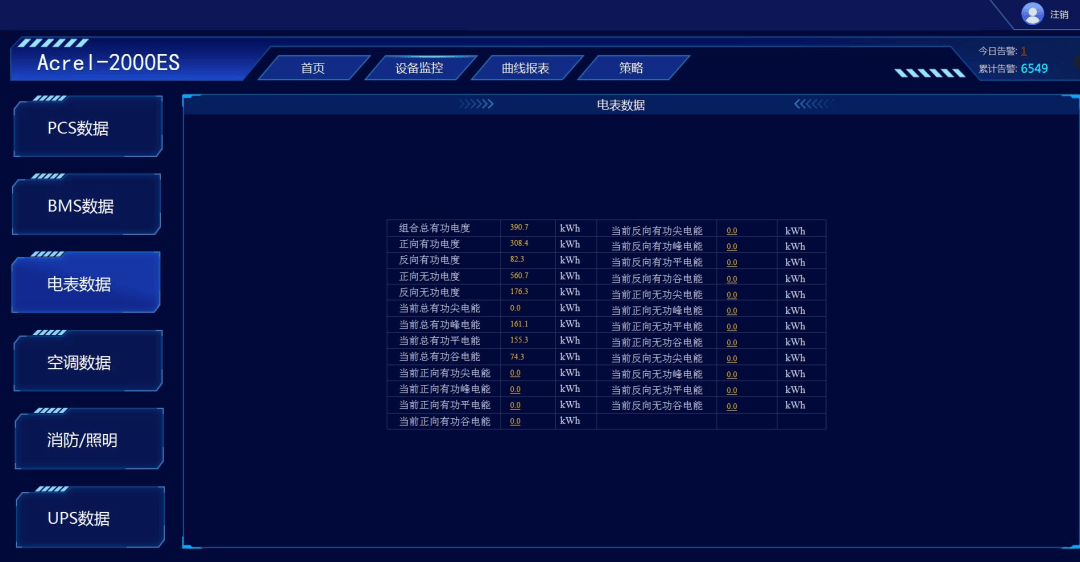The width and height of the screenshot is (1080, 562).
Task: Click the right-pointing chevrons beside 电表数据 title
Action: [x=476, y=104]
